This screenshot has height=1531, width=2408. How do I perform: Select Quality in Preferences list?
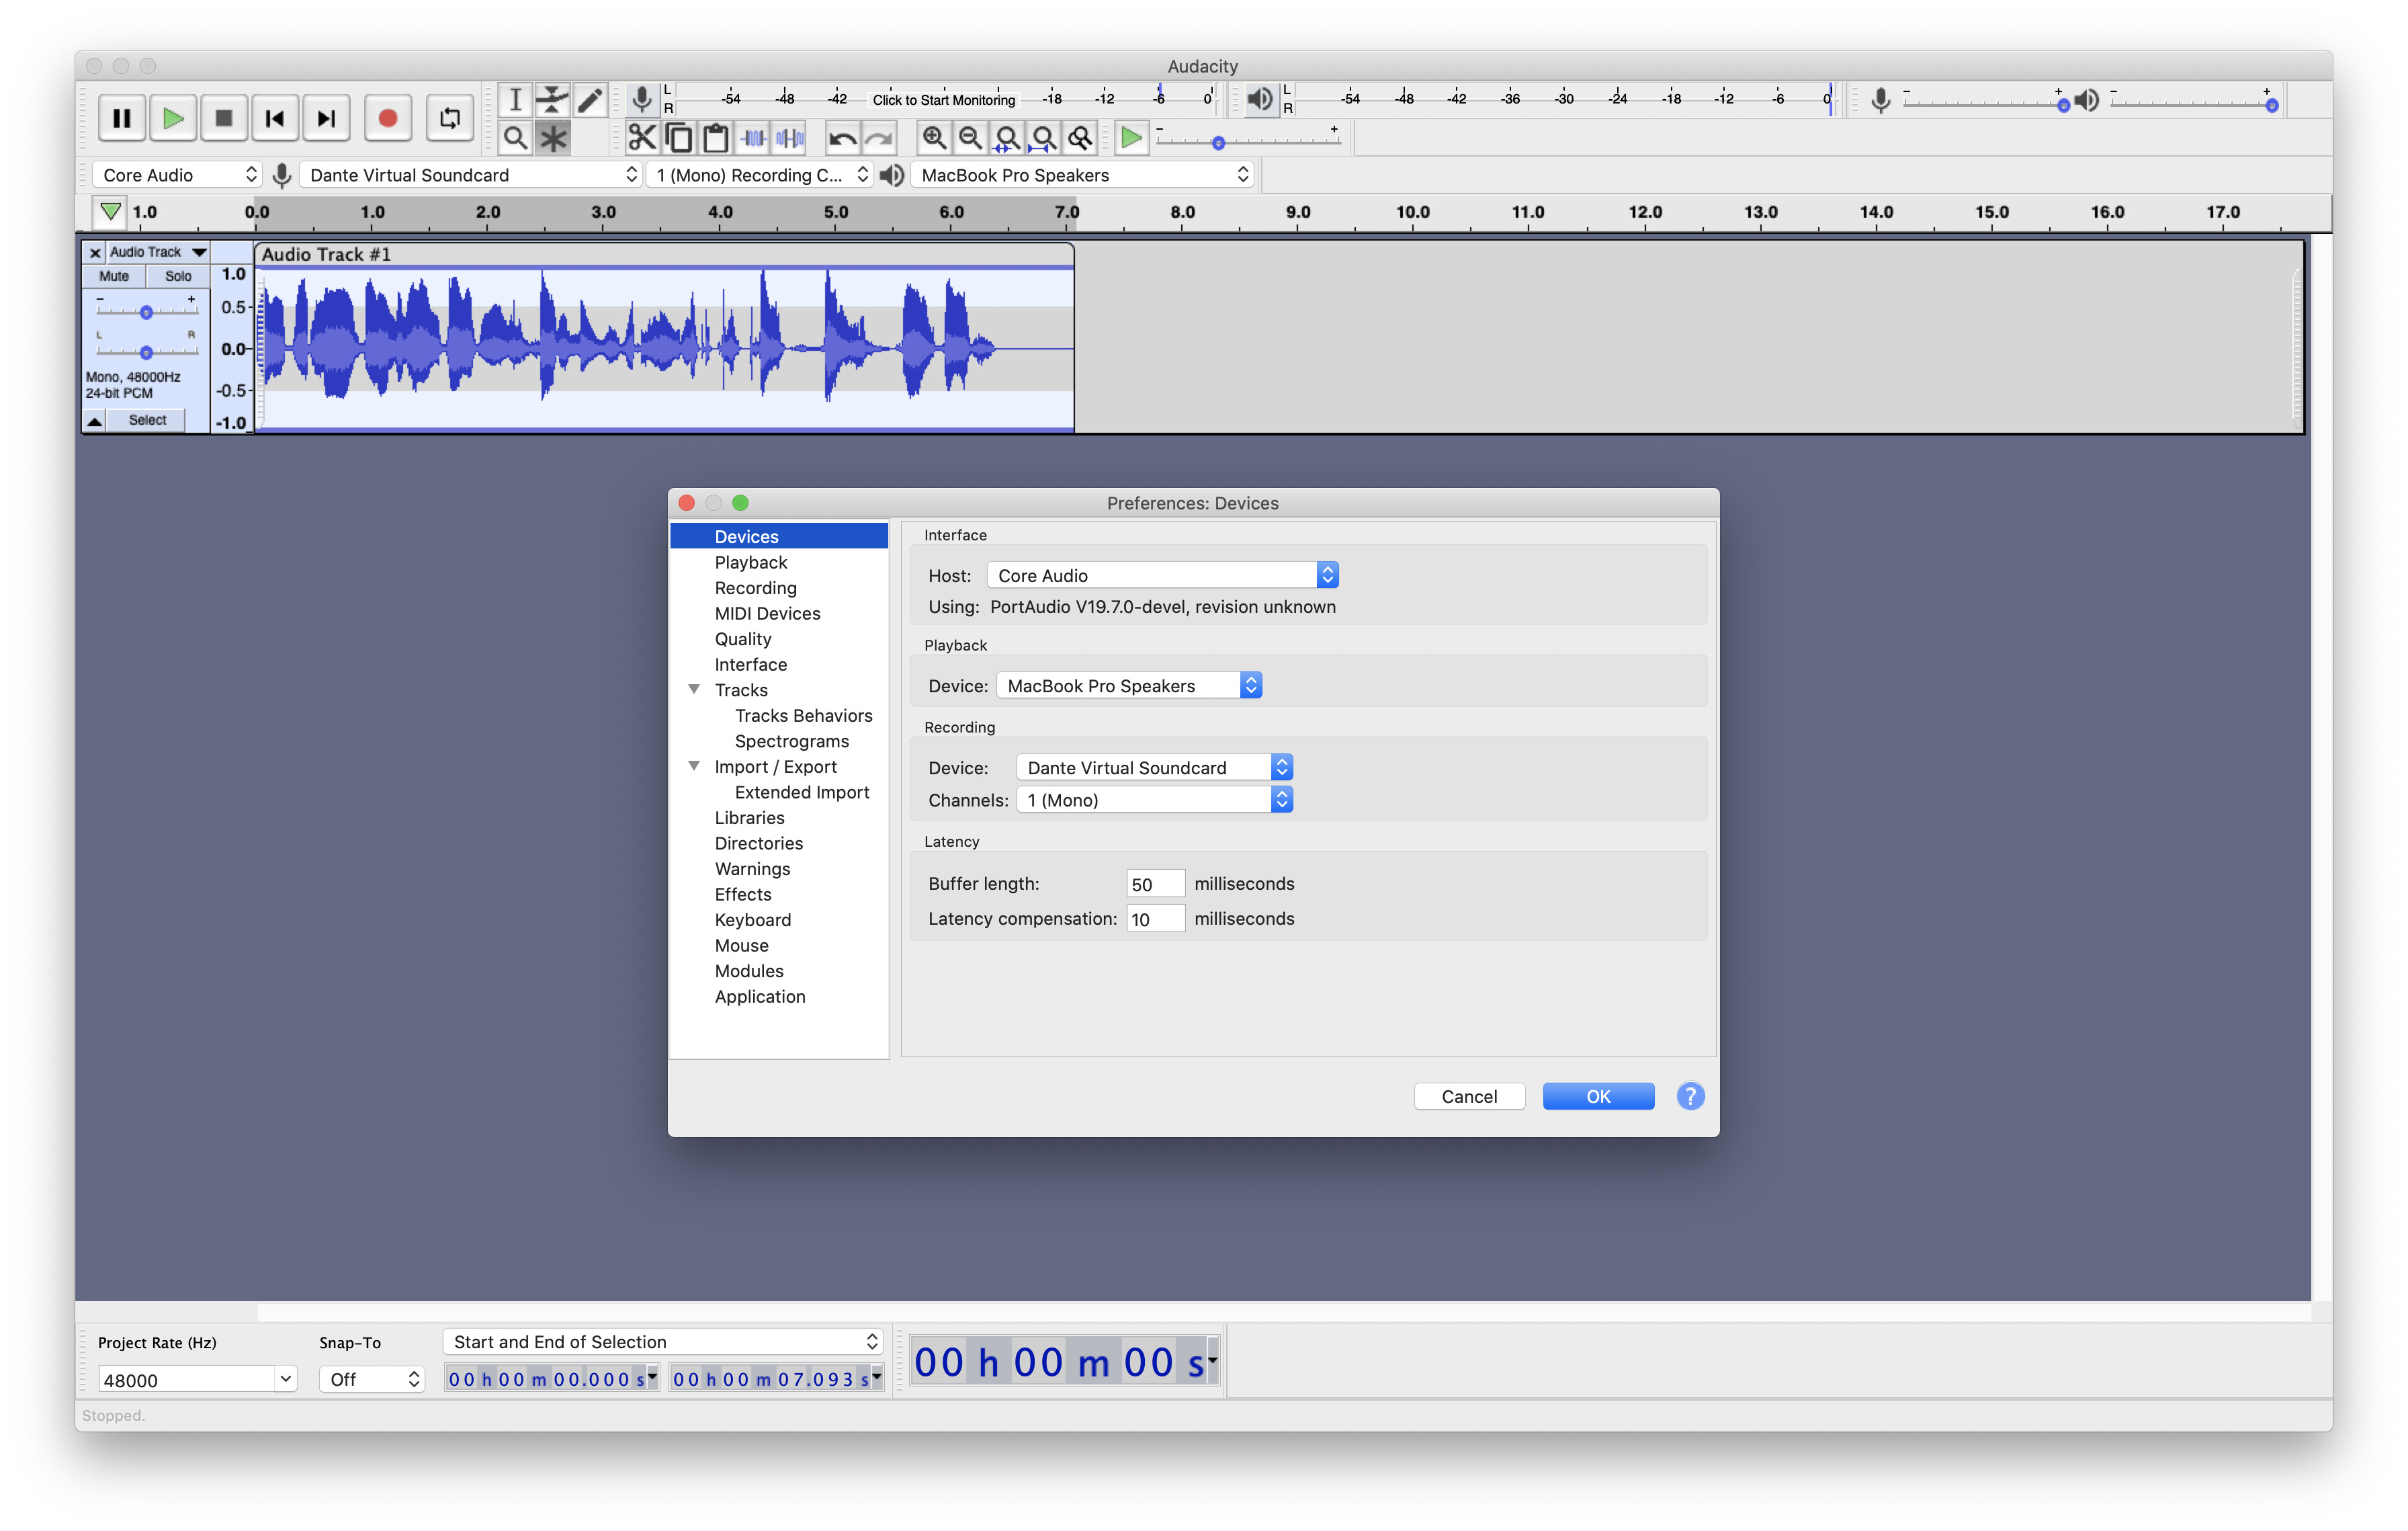point(743,639)
